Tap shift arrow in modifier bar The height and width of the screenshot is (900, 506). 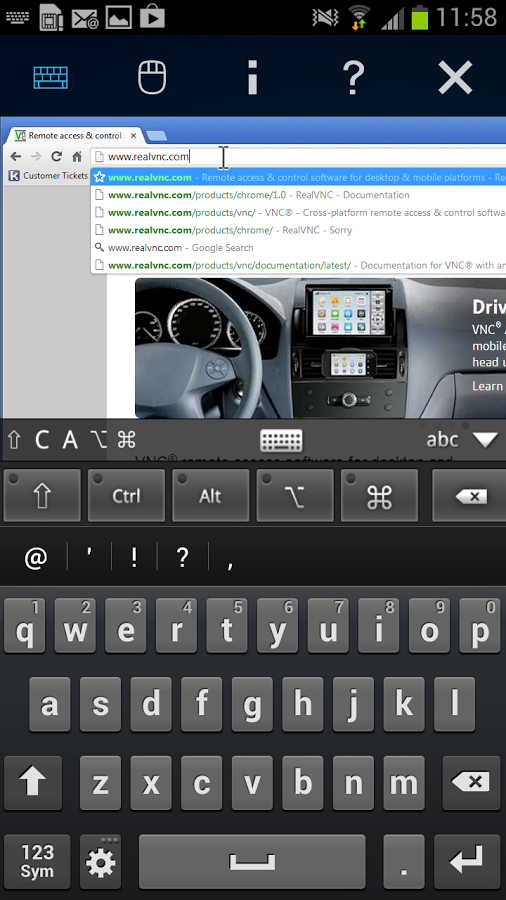[14, 440]
